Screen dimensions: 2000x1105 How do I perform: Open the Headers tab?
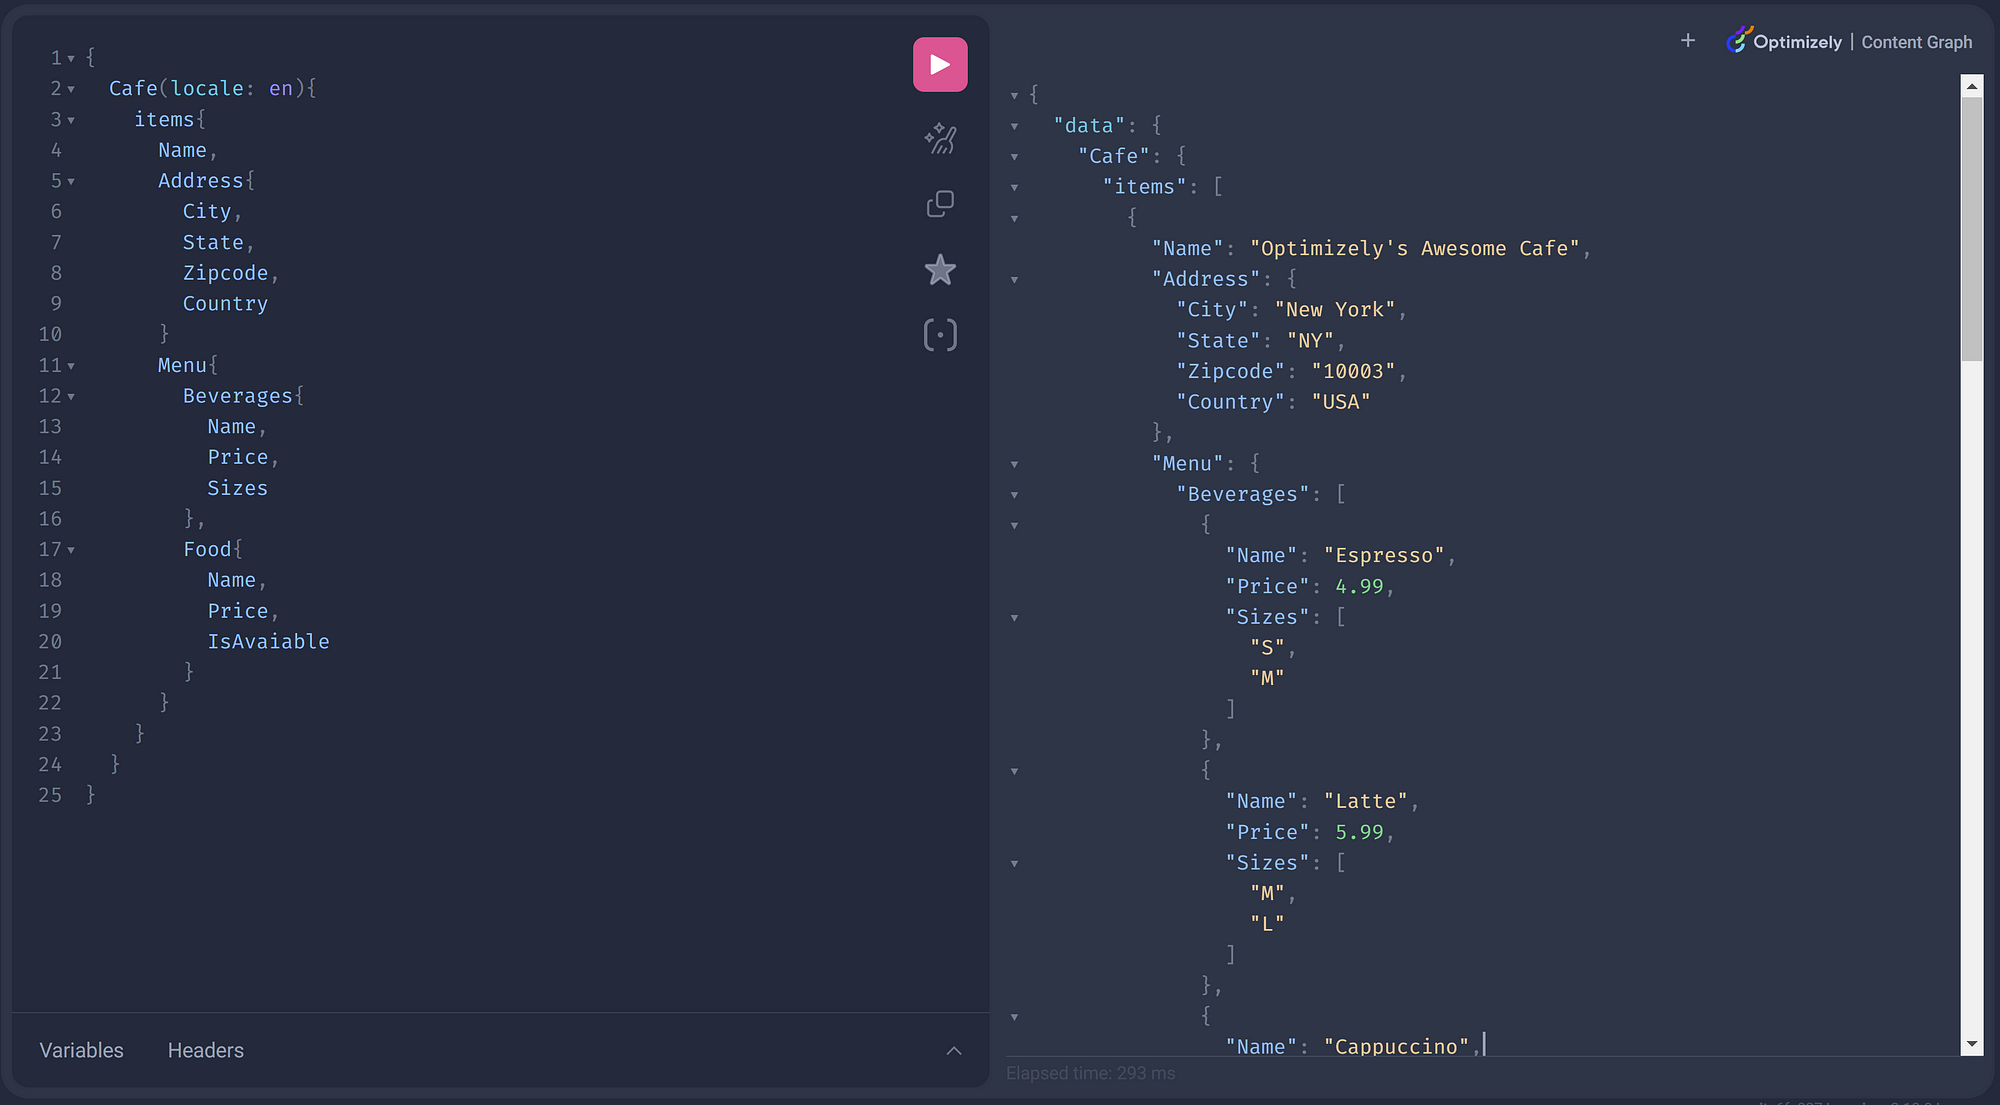point(205,1050)
